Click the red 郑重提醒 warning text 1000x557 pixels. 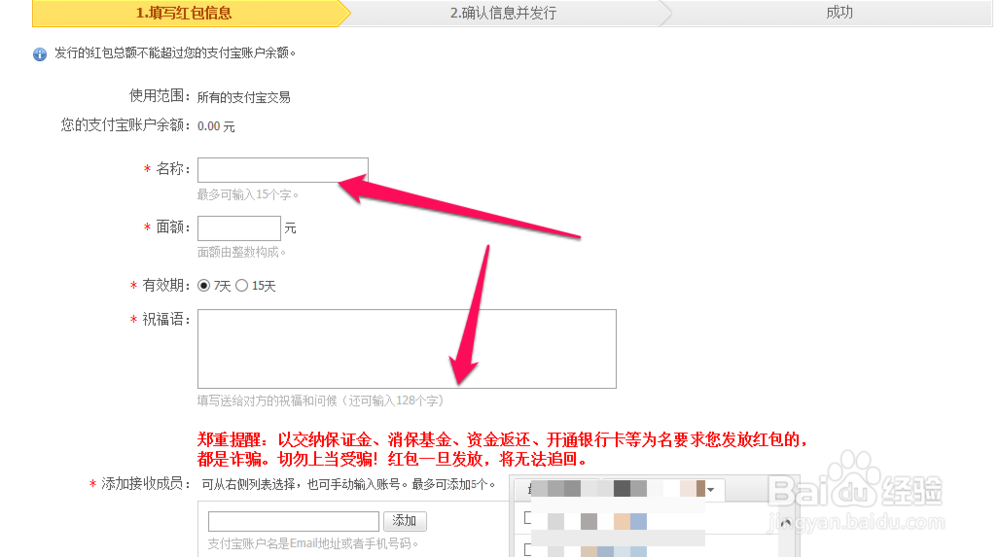click(x=503, y=449)
